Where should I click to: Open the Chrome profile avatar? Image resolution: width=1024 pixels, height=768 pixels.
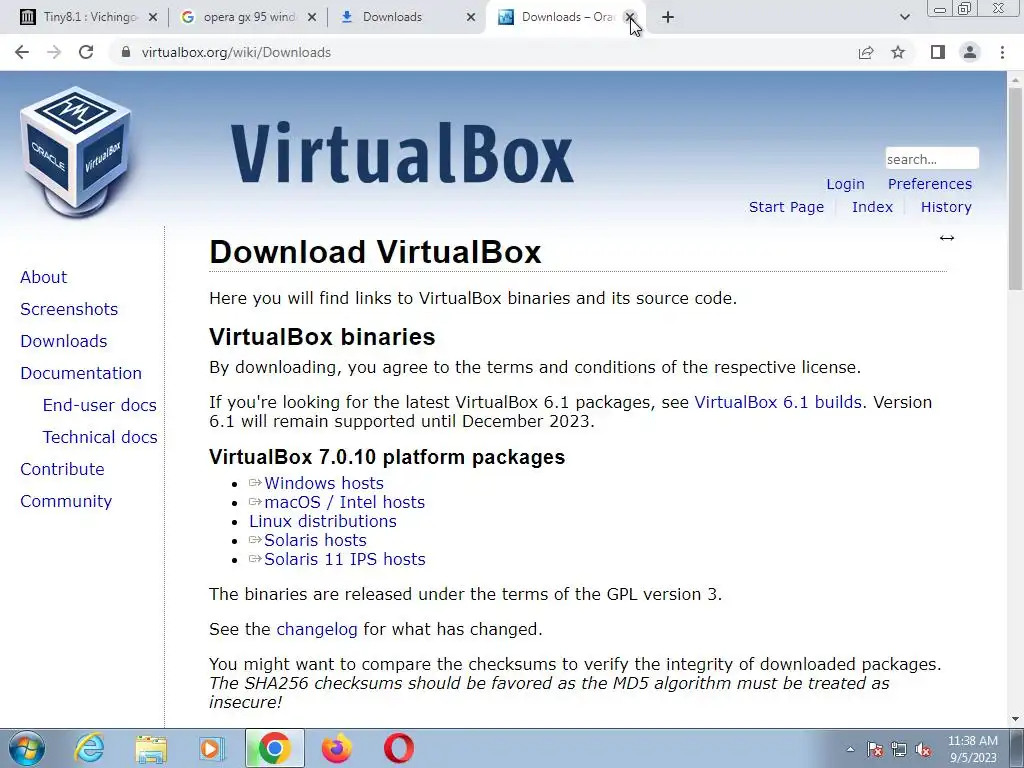coord(970,52)
